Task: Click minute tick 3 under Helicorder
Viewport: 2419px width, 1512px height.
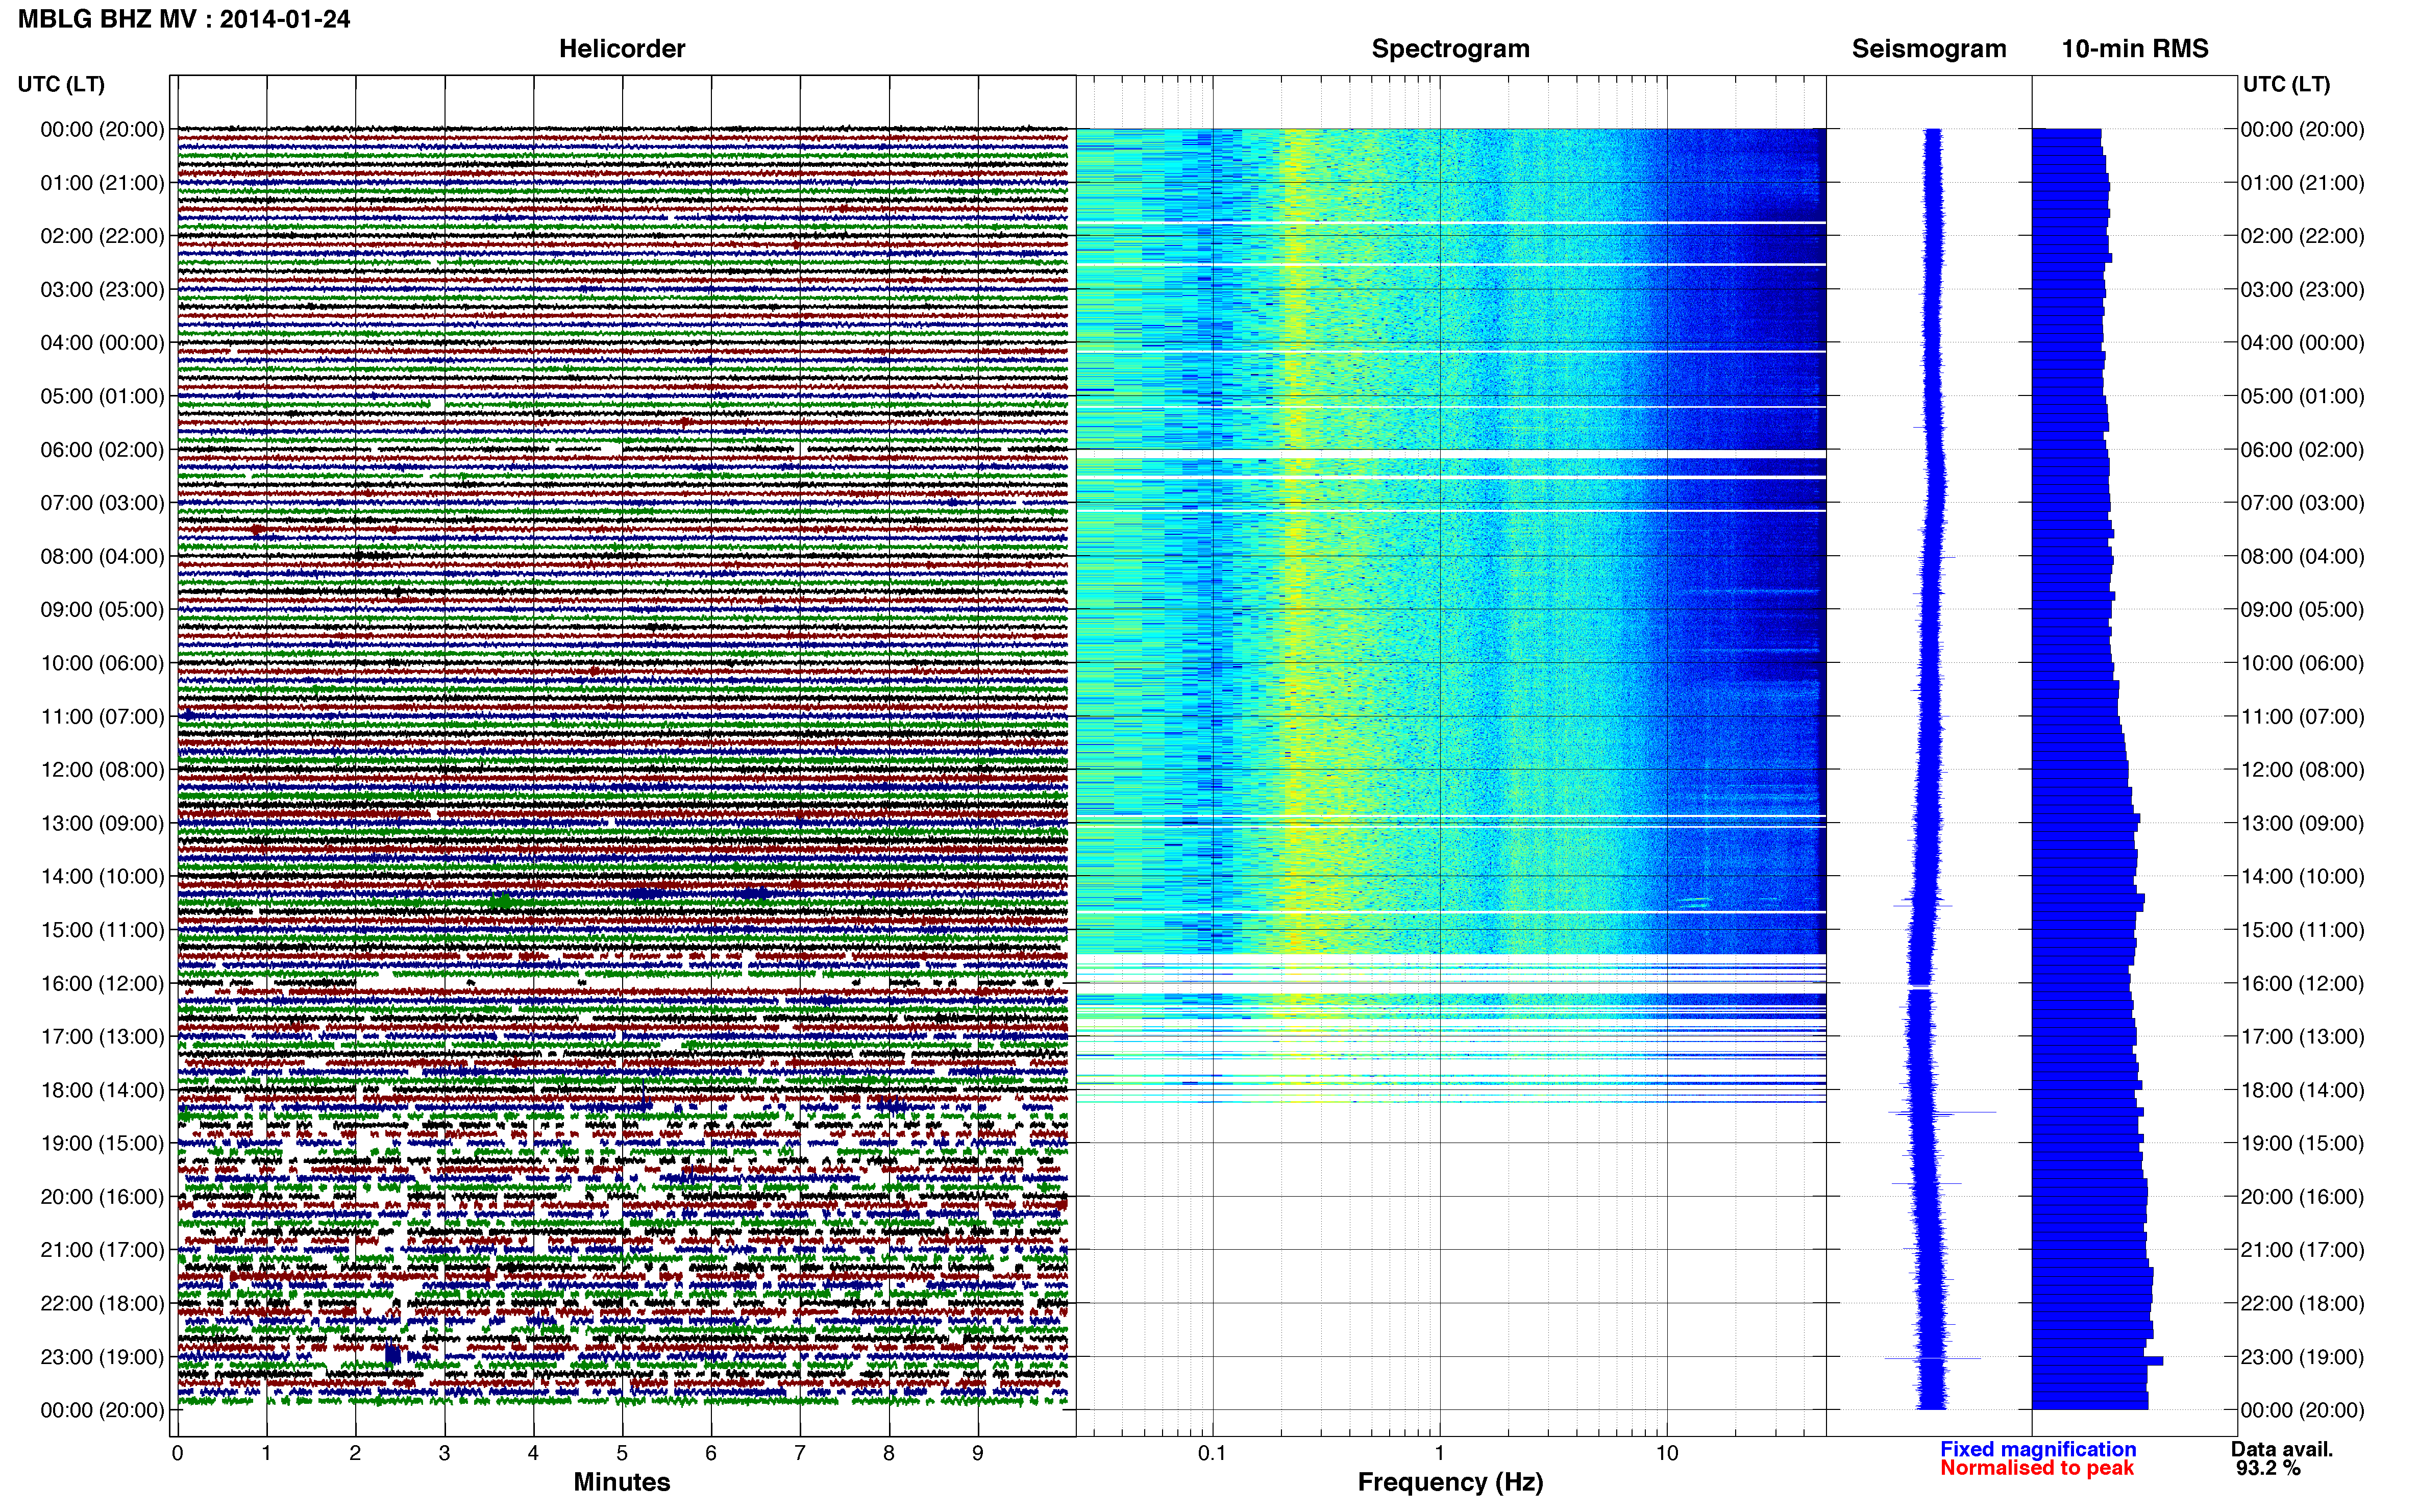Action: pos(444,1453)
